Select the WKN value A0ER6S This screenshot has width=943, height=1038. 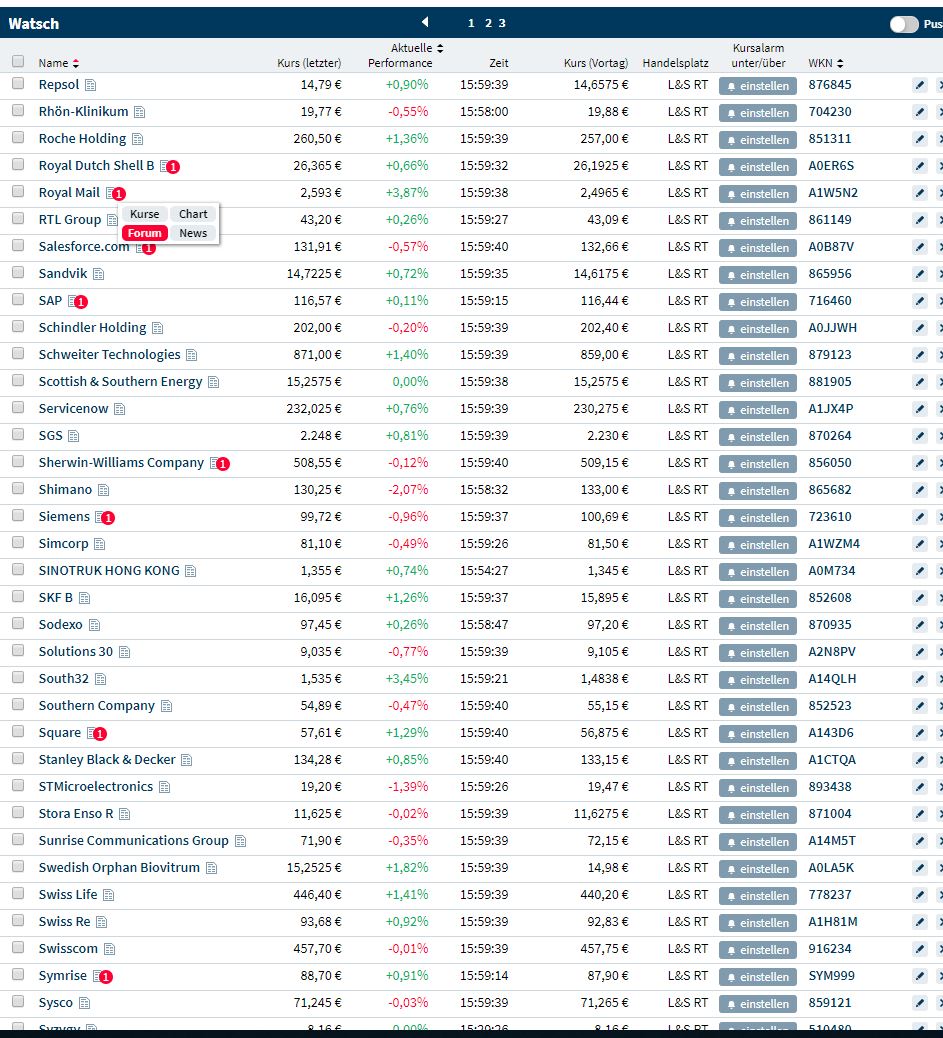tap(831, 166)
